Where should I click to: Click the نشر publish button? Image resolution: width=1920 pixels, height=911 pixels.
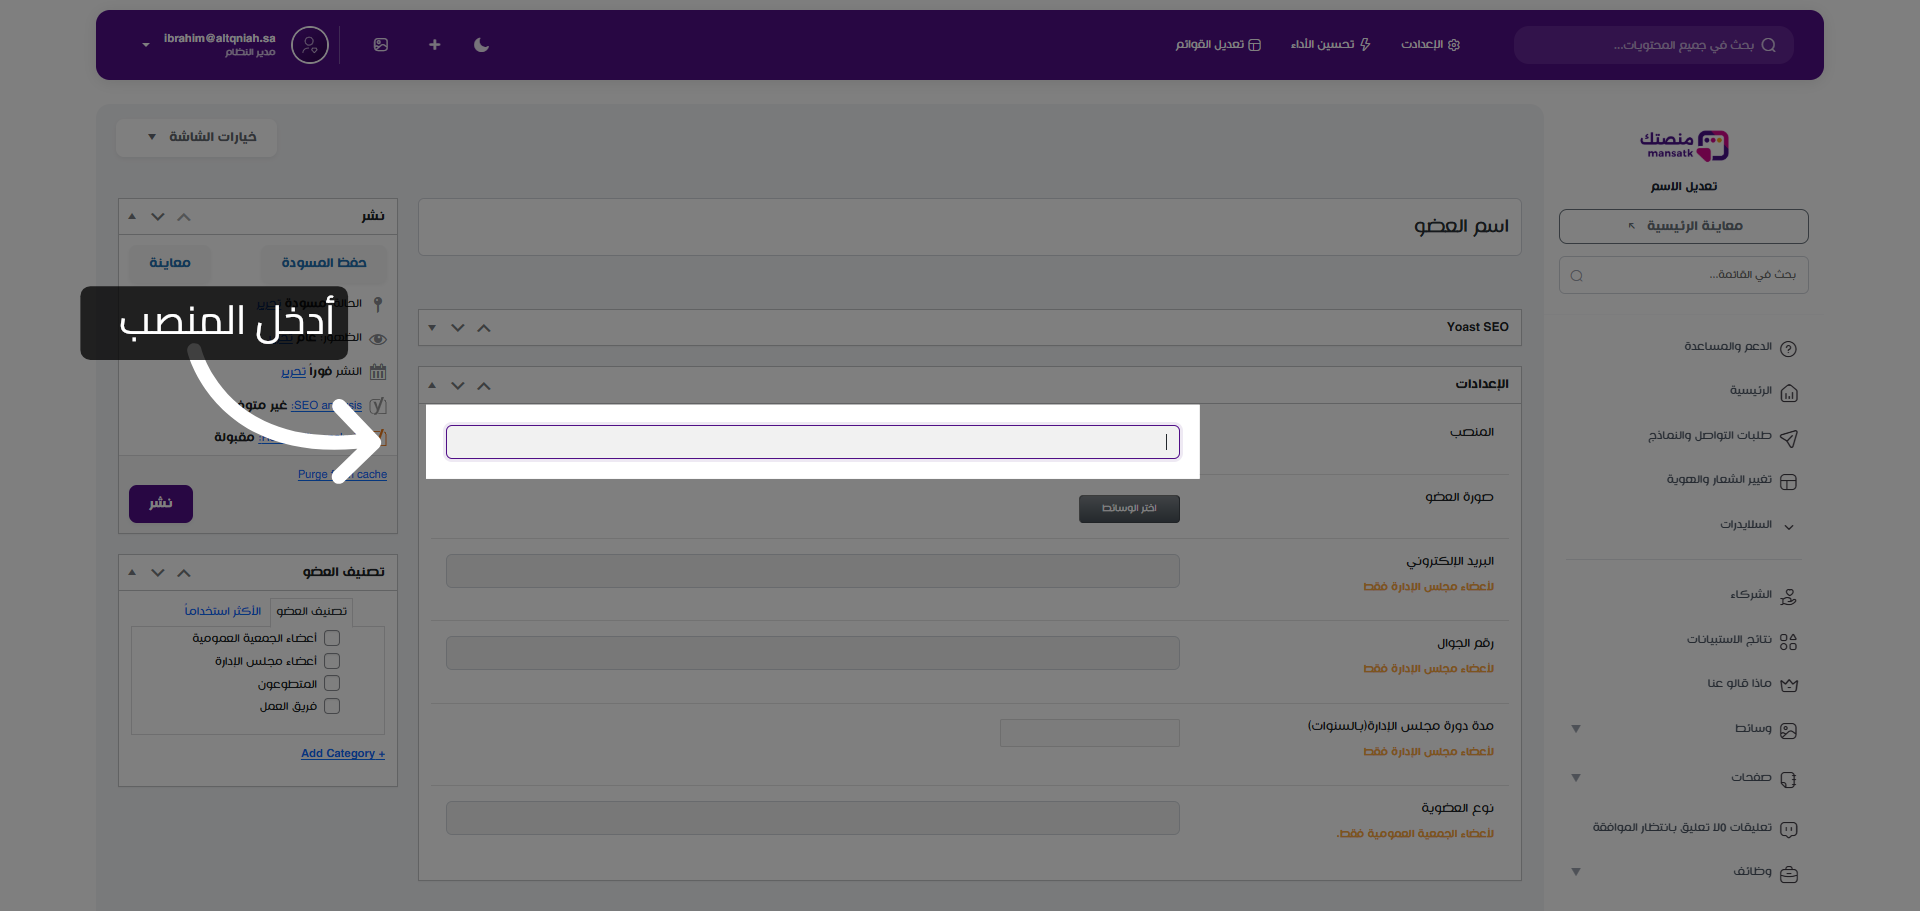161,504
